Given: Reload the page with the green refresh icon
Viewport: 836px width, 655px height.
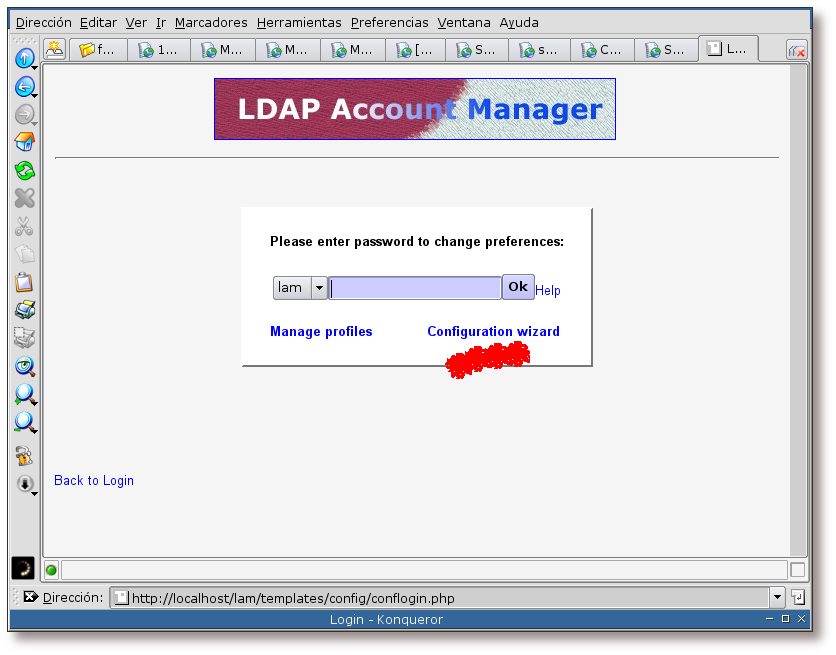Looking at the screenshot, I should (x=24, y=170).
